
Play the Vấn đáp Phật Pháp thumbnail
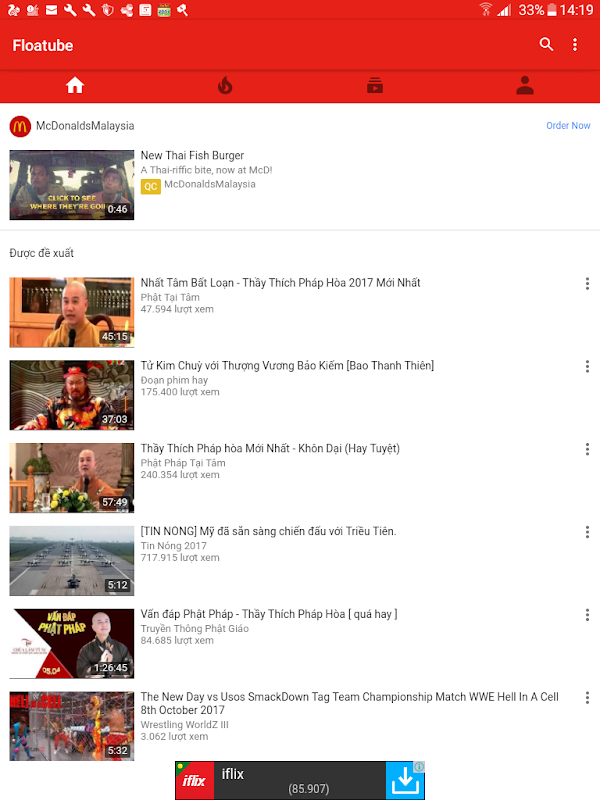[72, 643]
